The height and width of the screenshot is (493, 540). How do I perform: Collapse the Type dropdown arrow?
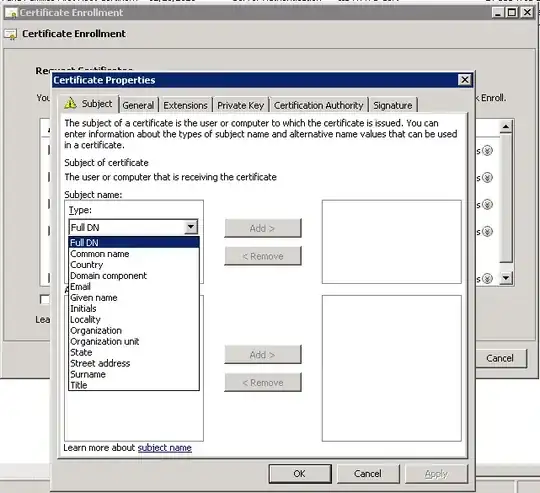click(191, 227)
